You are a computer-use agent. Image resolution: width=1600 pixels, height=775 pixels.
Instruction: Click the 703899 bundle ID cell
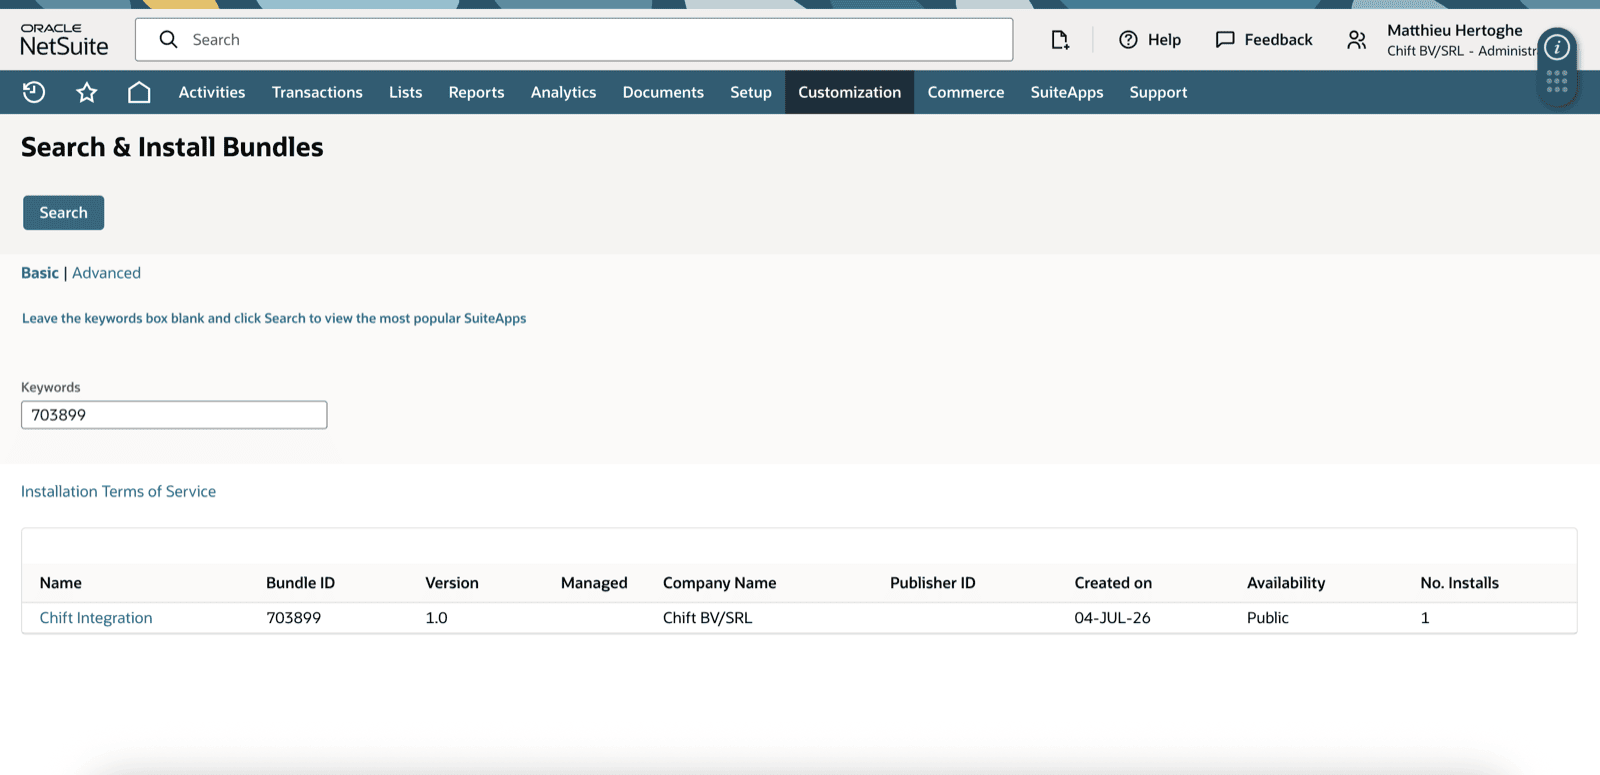click(x=293, y=618)
